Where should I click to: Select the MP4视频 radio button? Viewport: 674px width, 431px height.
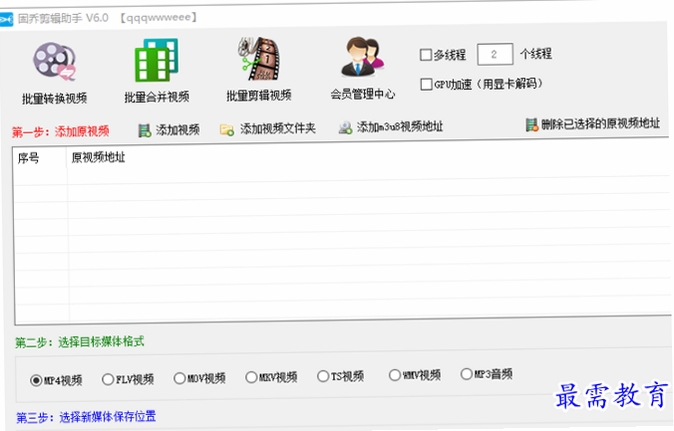pyautogui.click(x=36, y=381)
